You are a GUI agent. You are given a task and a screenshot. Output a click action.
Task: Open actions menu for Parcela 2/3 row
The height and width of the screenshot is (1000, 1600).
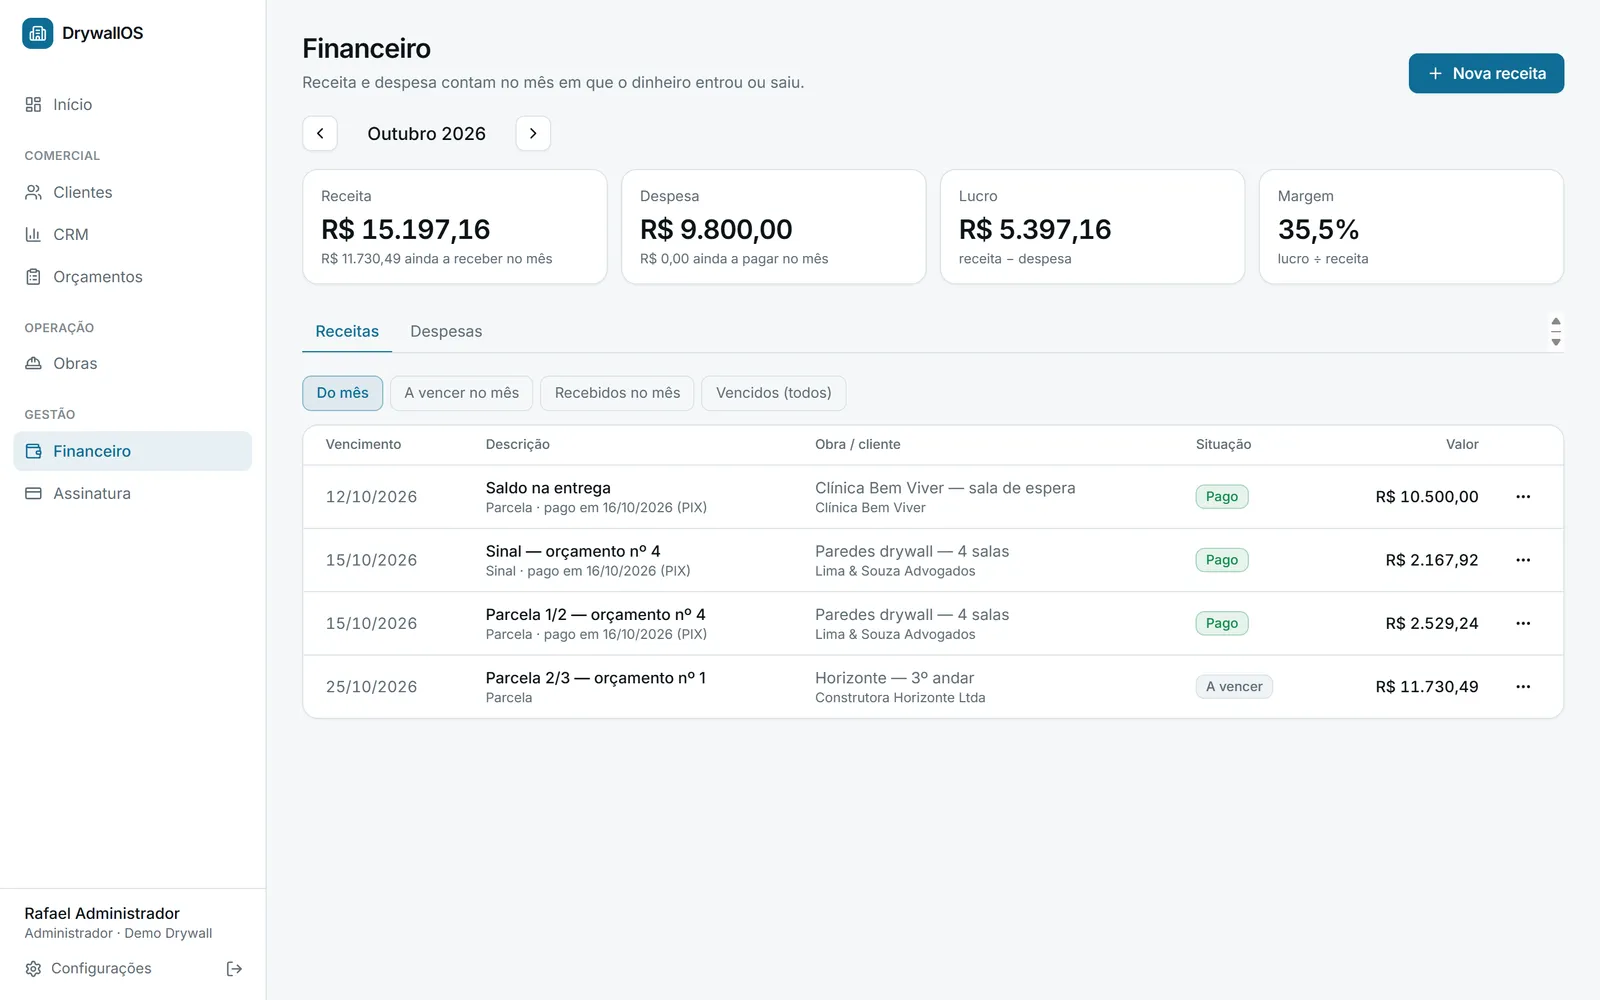[1523, 687]
